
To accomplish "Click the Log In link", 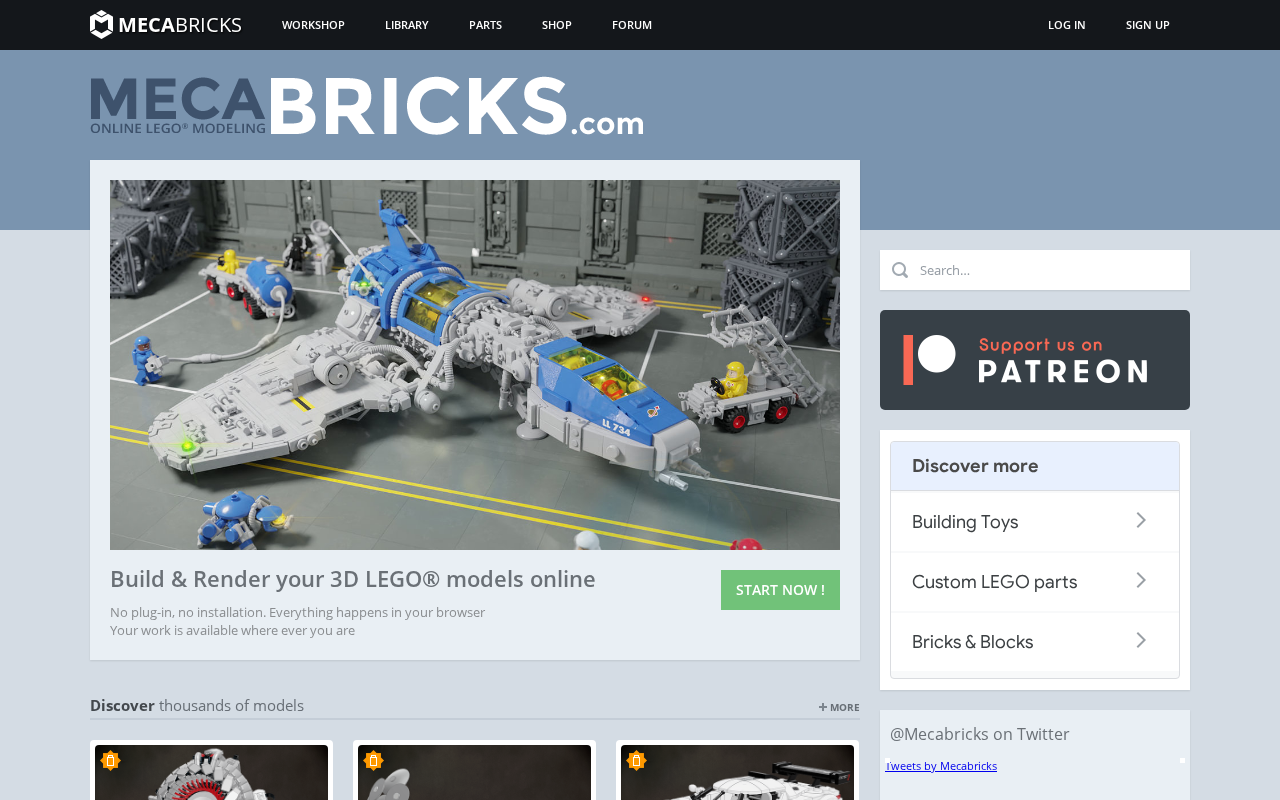I will coord(1067,25).
